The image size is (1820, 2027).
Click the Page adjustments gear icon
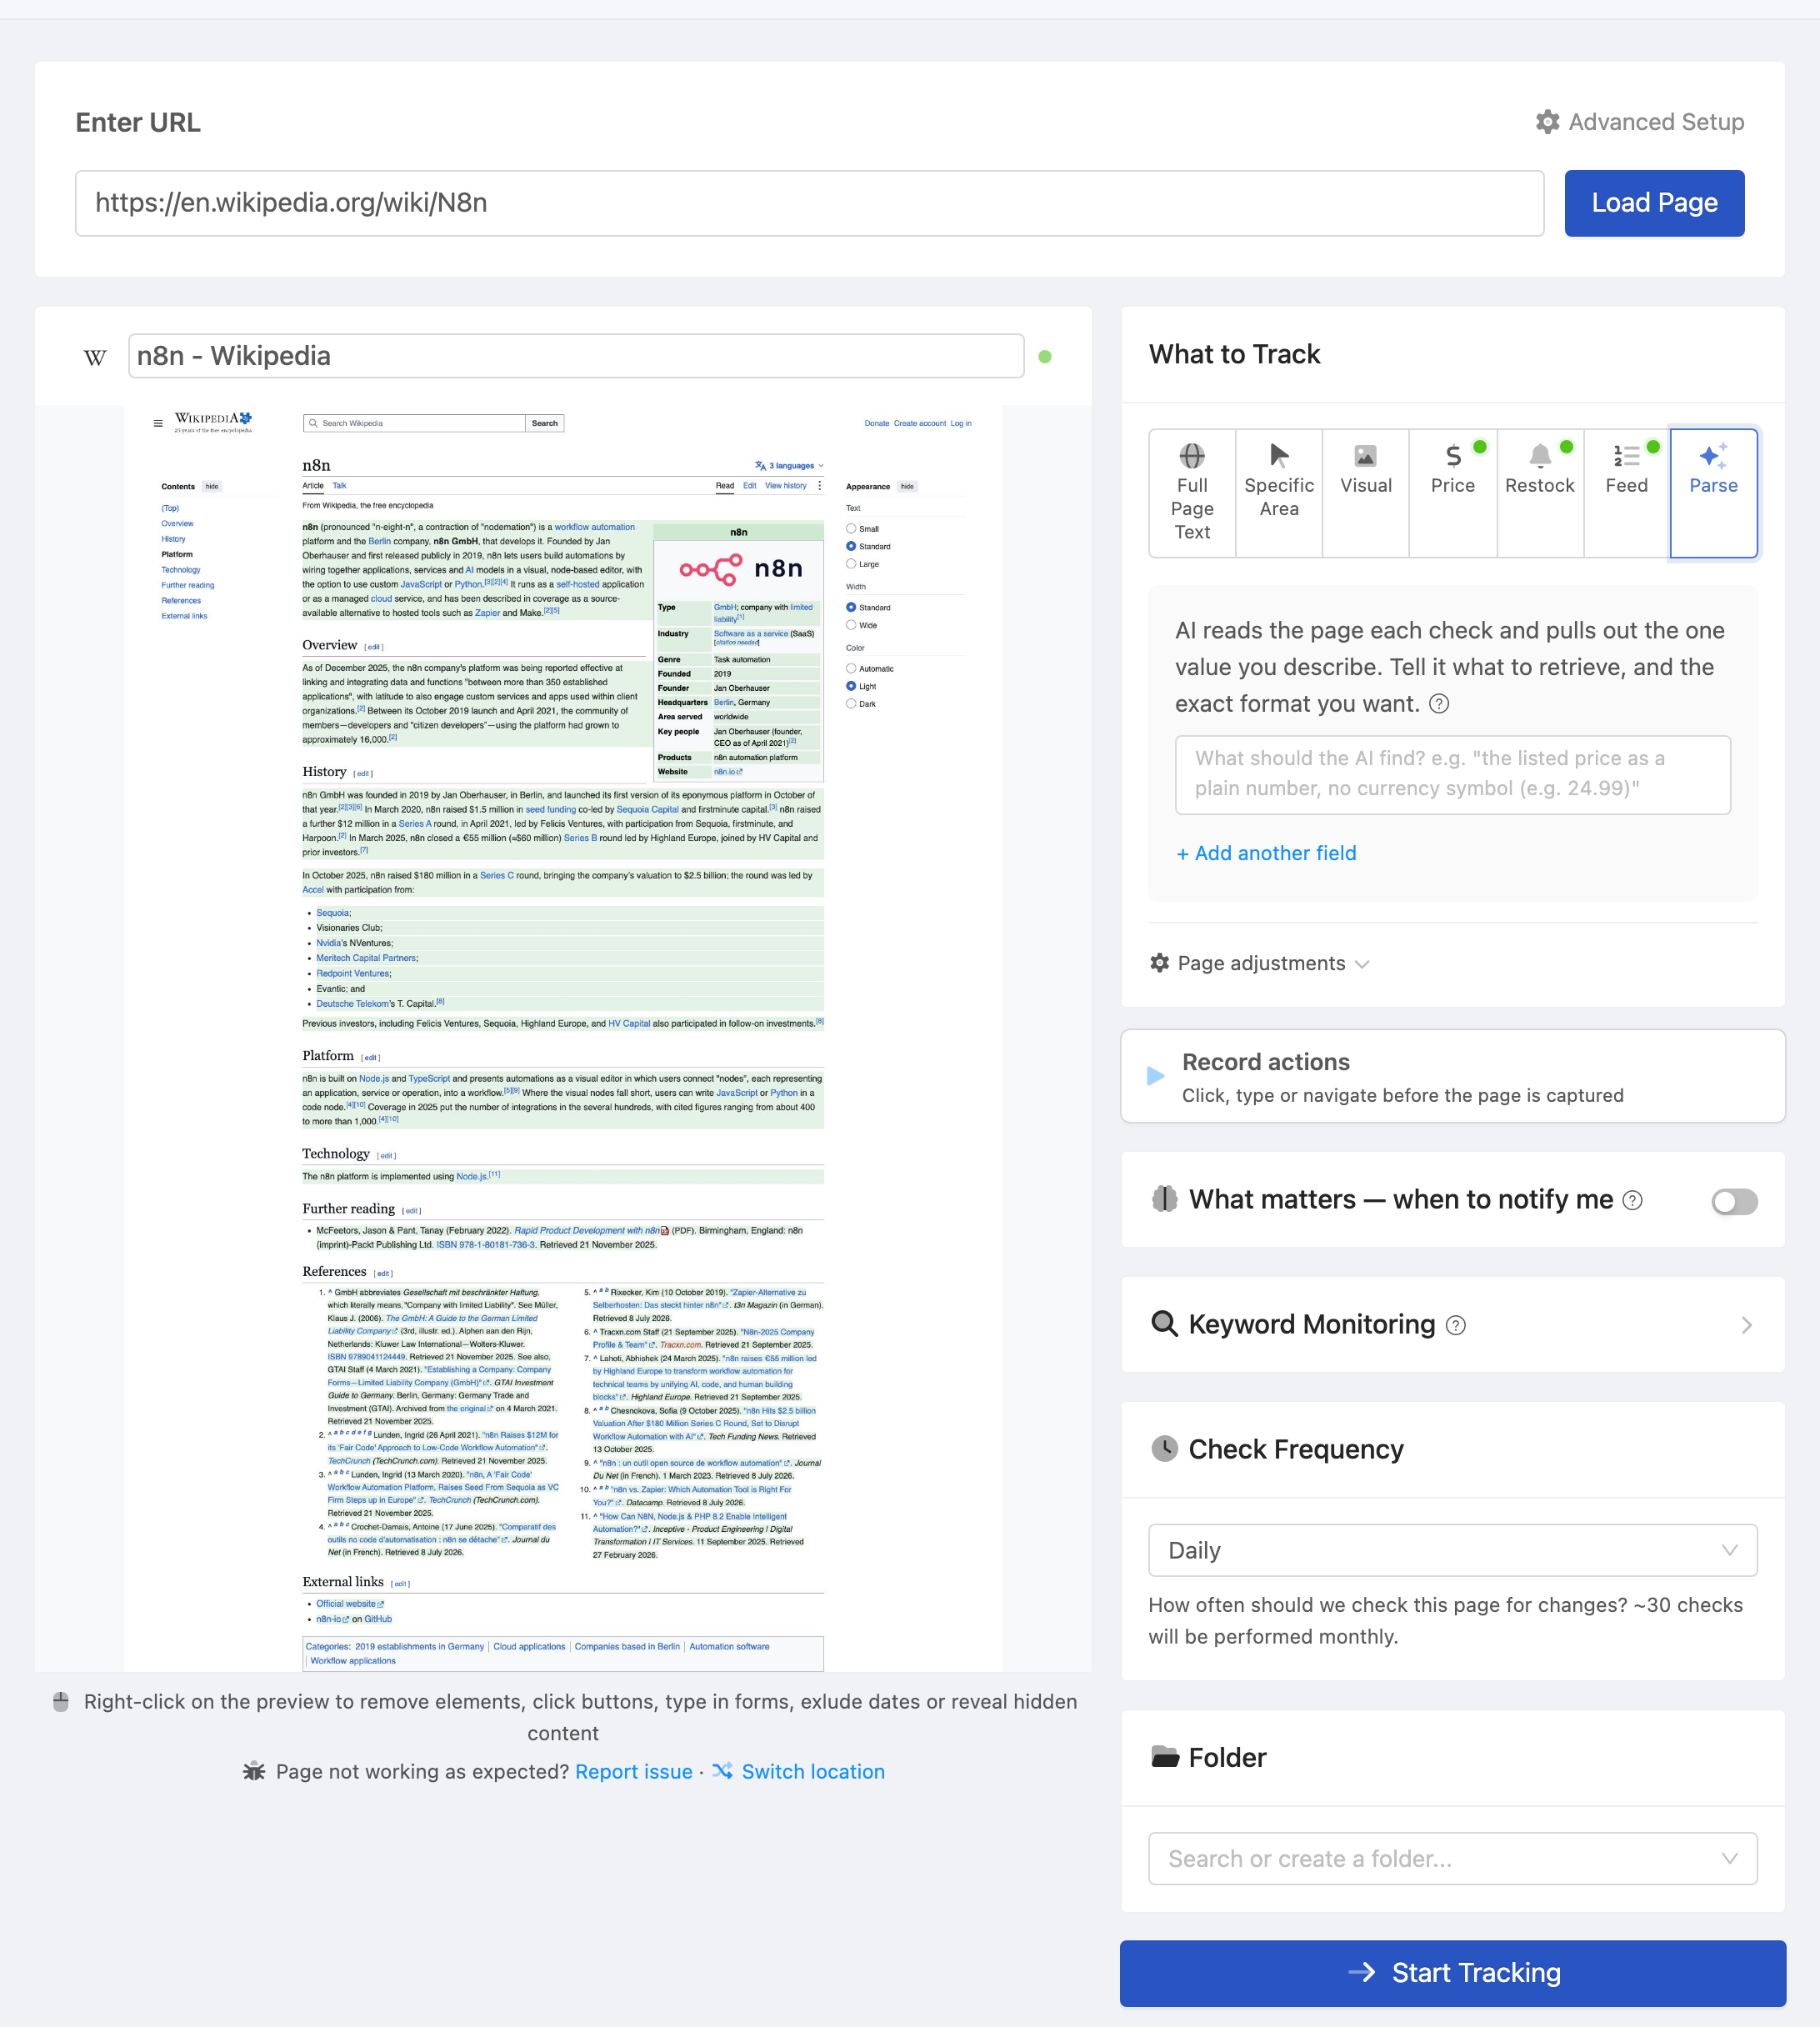pos(1160,963)
